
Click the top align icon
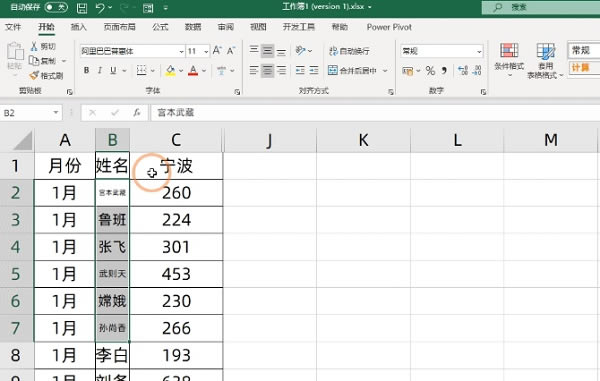pos(254,50)
